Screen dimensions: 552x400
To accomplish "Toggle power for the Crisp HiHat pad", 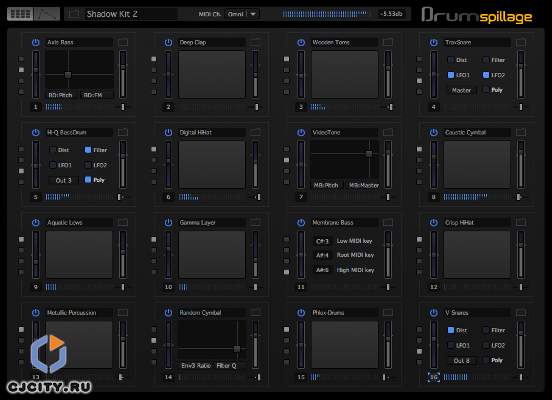I will (x=434, y=223).
